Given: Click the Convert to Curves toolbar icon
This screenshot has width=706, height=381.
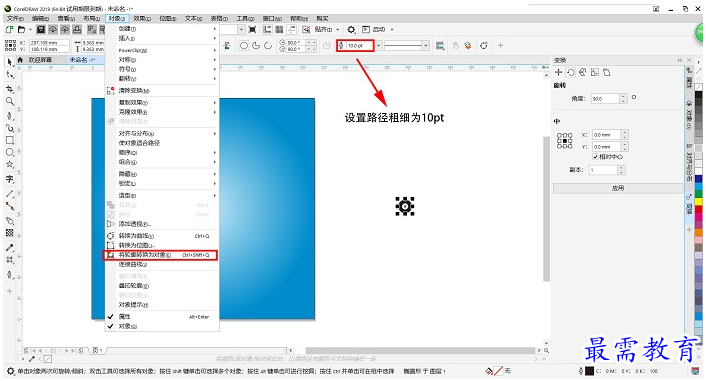Looking at the screenshot, I should point(484,45).
